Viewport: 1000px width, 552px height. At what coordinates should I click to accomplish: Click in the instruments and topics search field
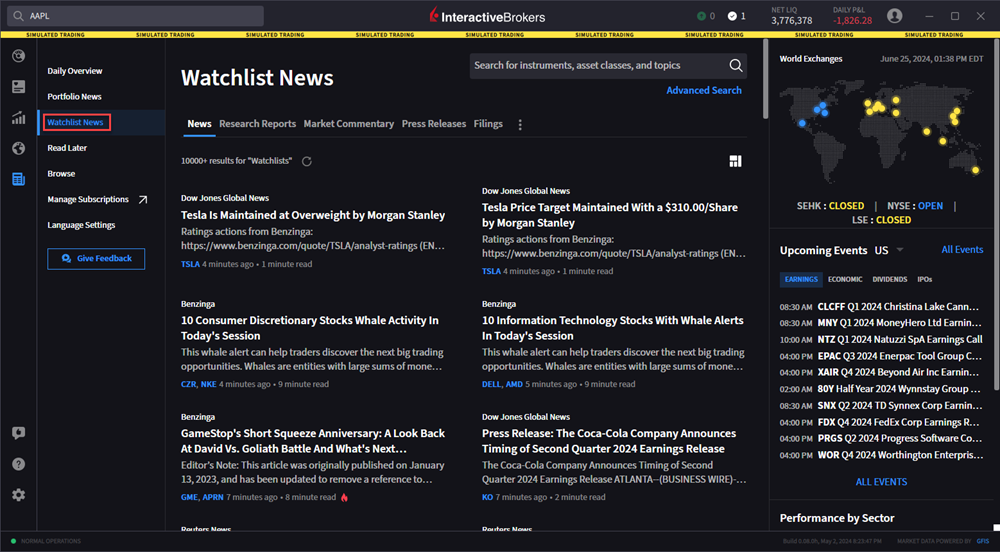[599, 65]
